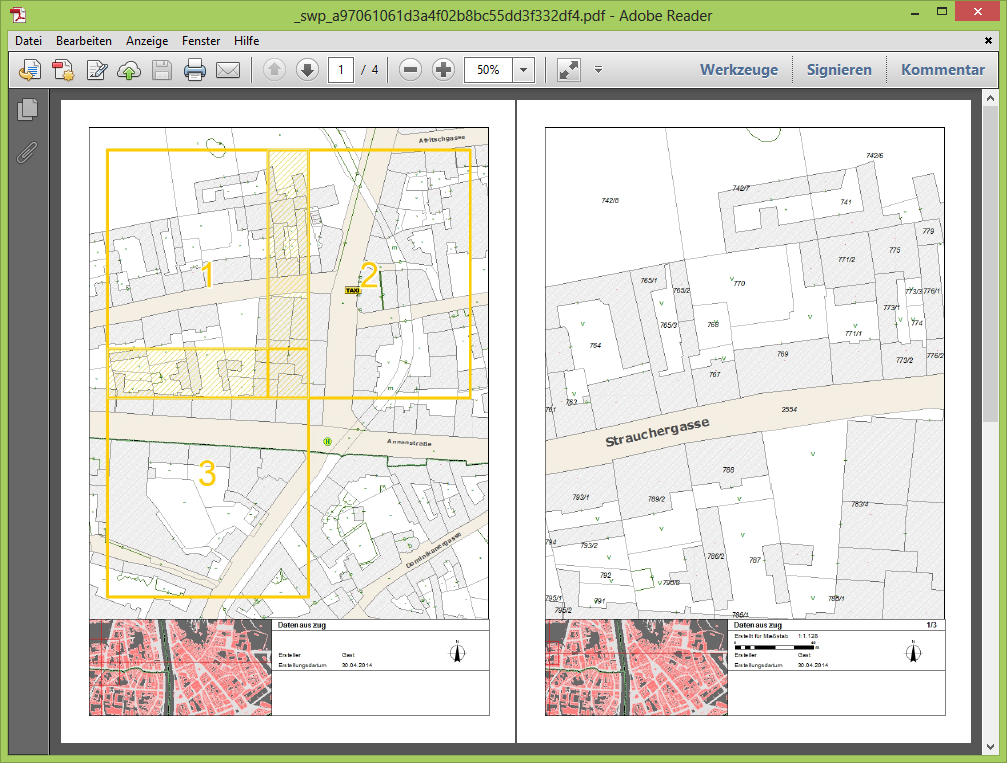This screenshot has height=763, width=1007.
Task: Toggle the page thumbnails side panel
Action: [x=28, y=110]
